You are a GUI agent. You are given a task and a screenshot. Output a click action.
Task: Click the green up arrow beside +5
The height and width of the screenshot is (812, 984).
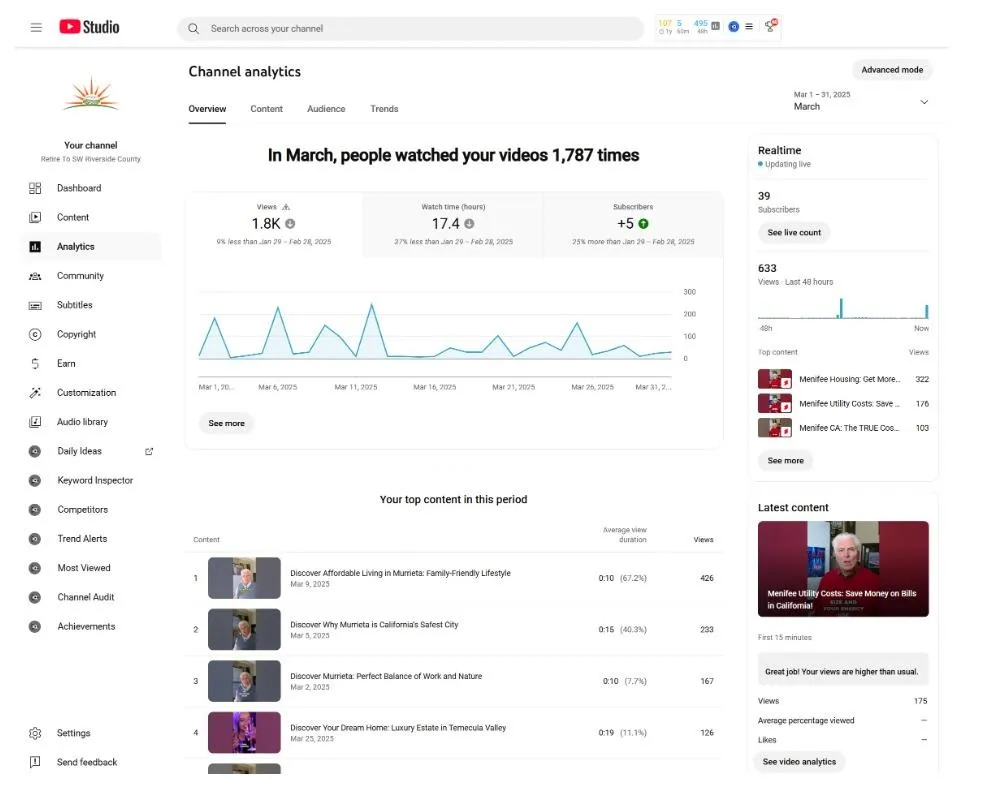tap(643, 223)
